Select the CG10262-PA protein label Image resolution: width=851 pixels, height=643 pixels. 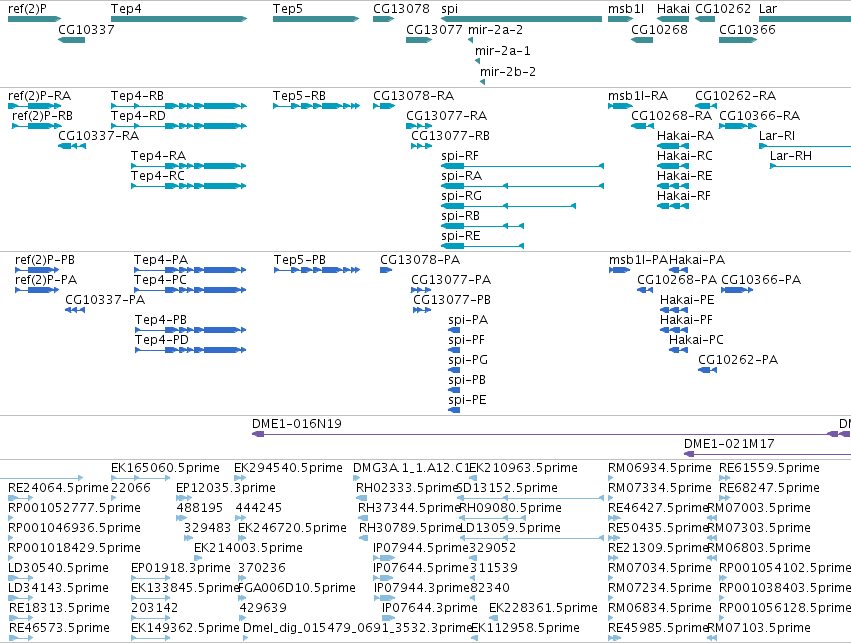pyautogui.click(x=738, y=360)
